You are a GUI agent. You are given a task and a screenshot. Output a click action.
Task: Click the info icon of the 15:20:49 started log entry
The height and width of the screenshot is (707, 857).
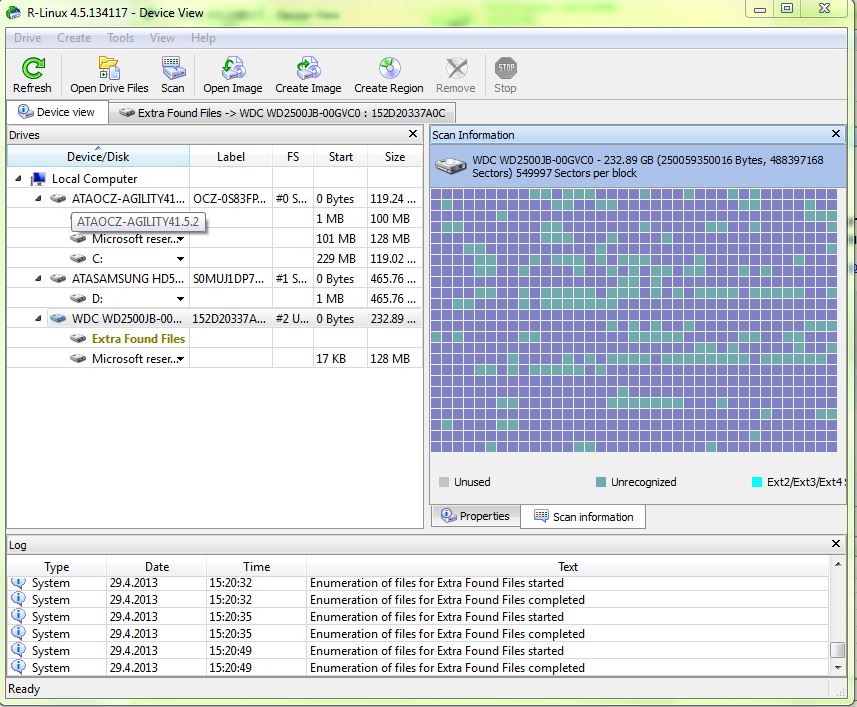[18, 649]
